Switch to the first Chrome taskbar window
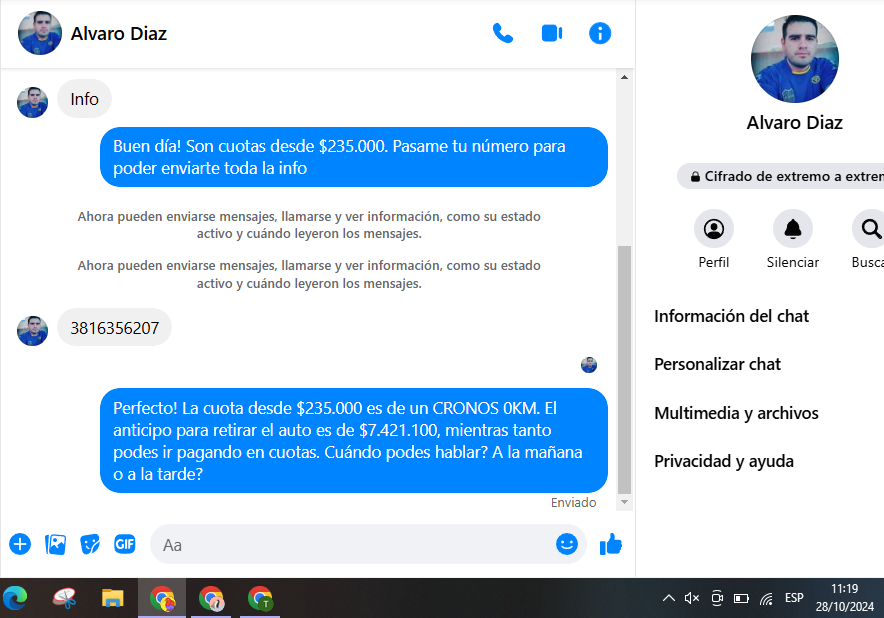 pos(162,598)
